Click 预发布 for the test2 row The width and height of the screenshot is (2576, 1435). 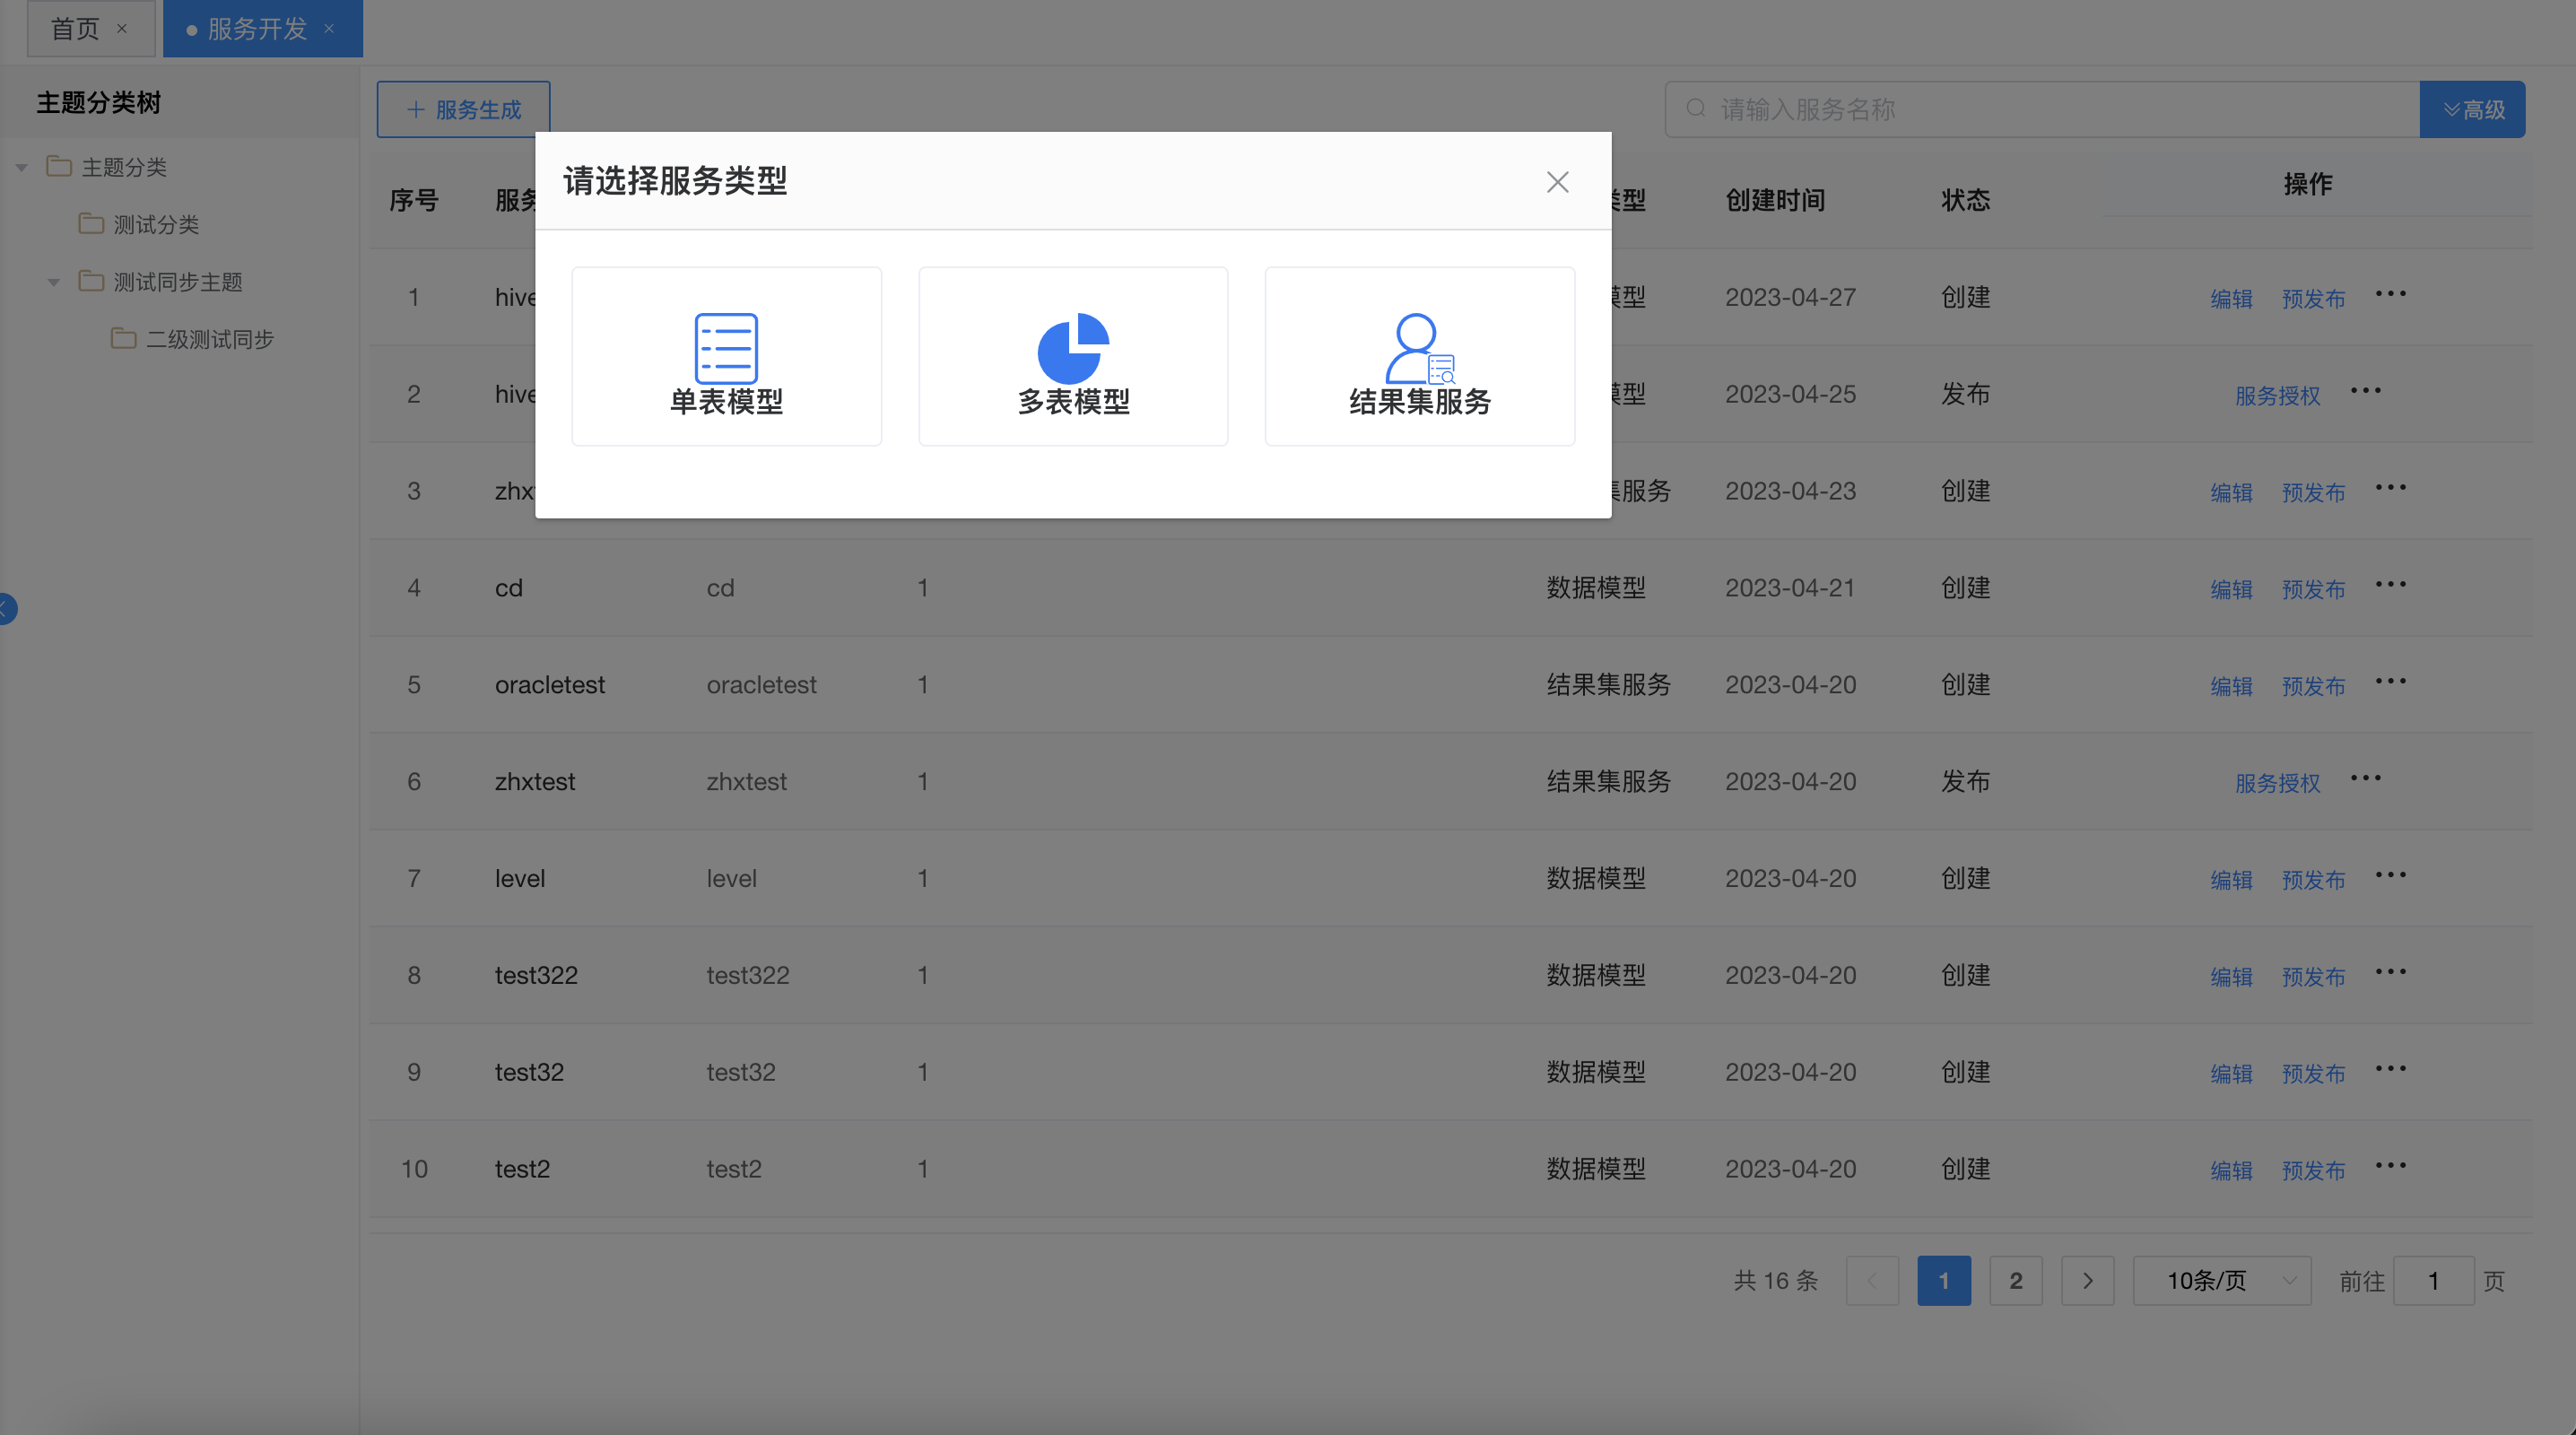point(2313,1170)
